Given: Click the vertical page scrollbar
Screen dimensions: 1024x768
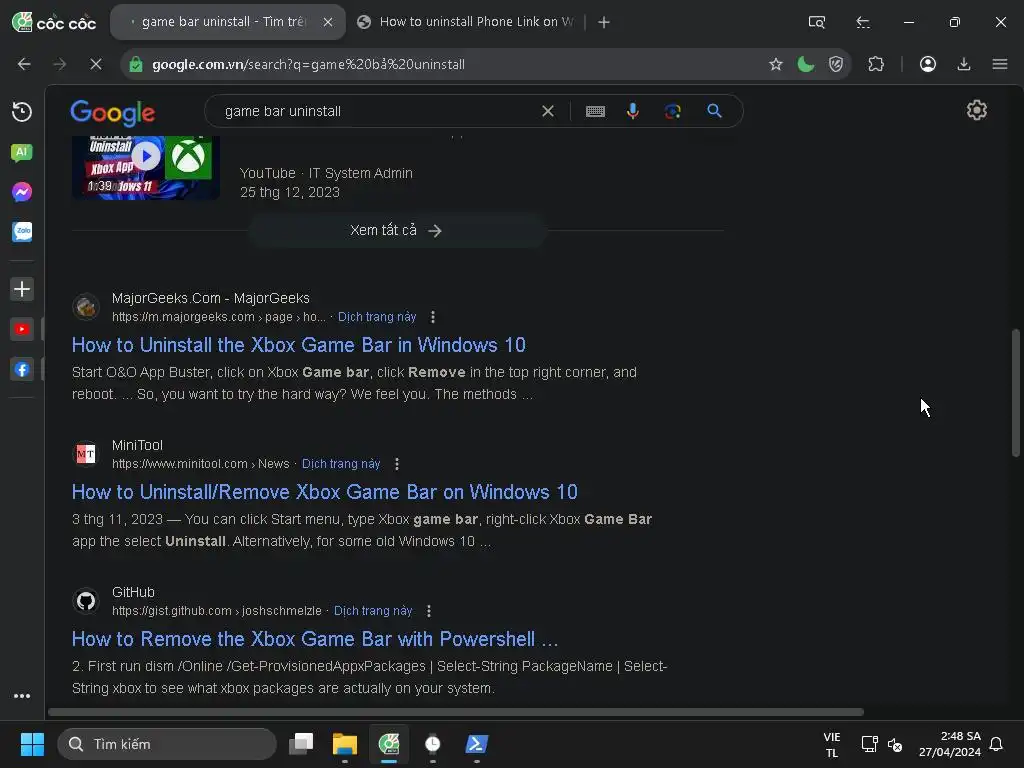Looking at the screenshot, I should (1016, 393).
